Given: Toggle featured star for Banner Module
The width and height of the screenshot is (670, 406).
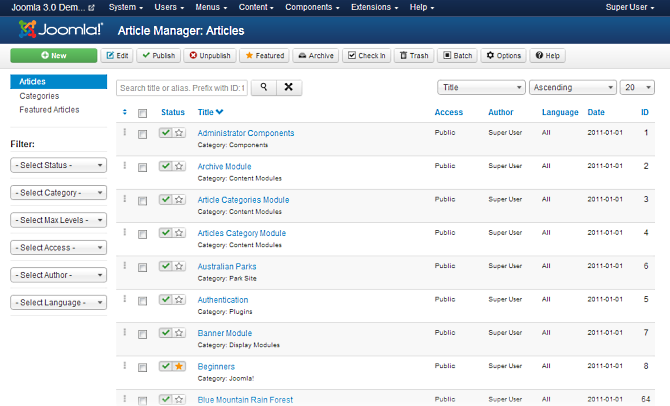Looking at the screenshot, I should tap(179, 333).
